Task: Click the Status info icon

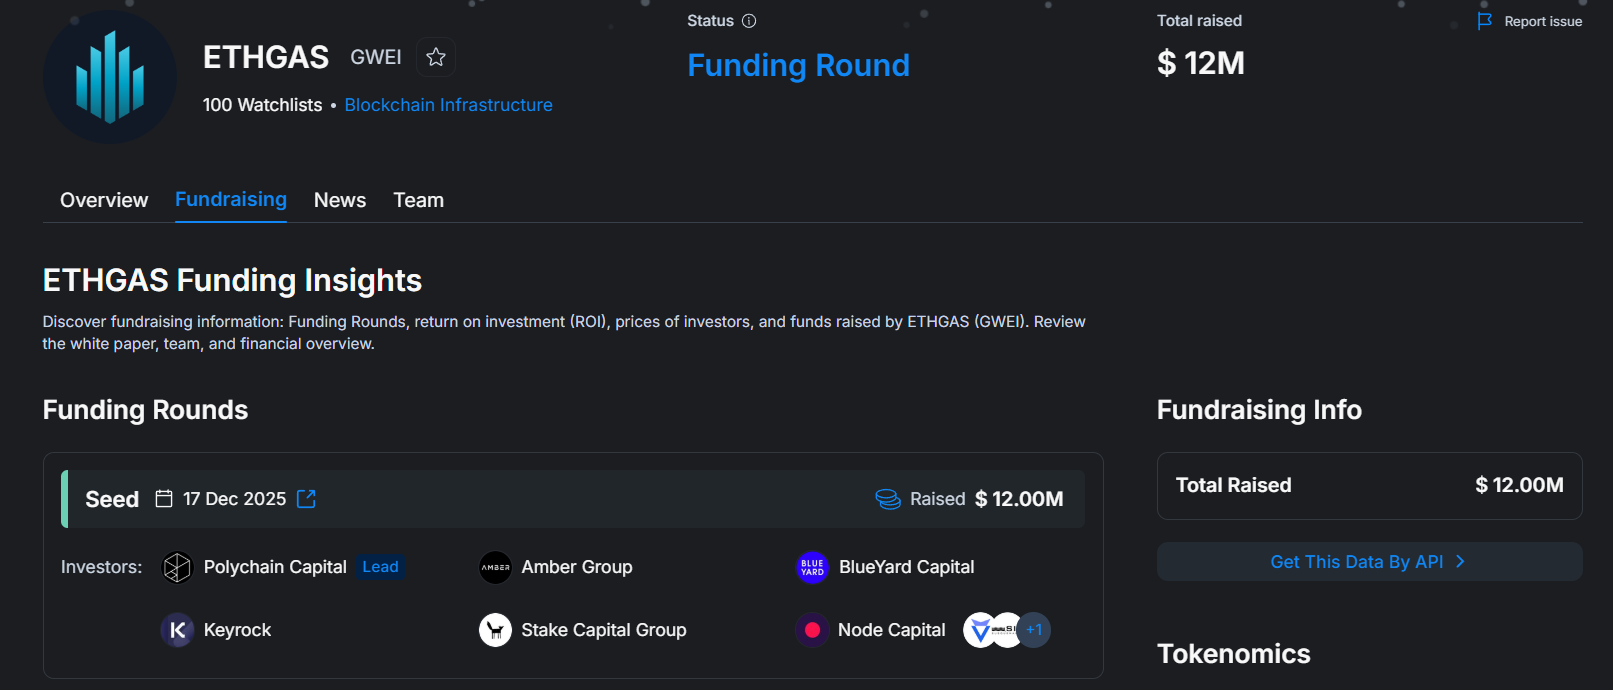Action: point(749,21)
